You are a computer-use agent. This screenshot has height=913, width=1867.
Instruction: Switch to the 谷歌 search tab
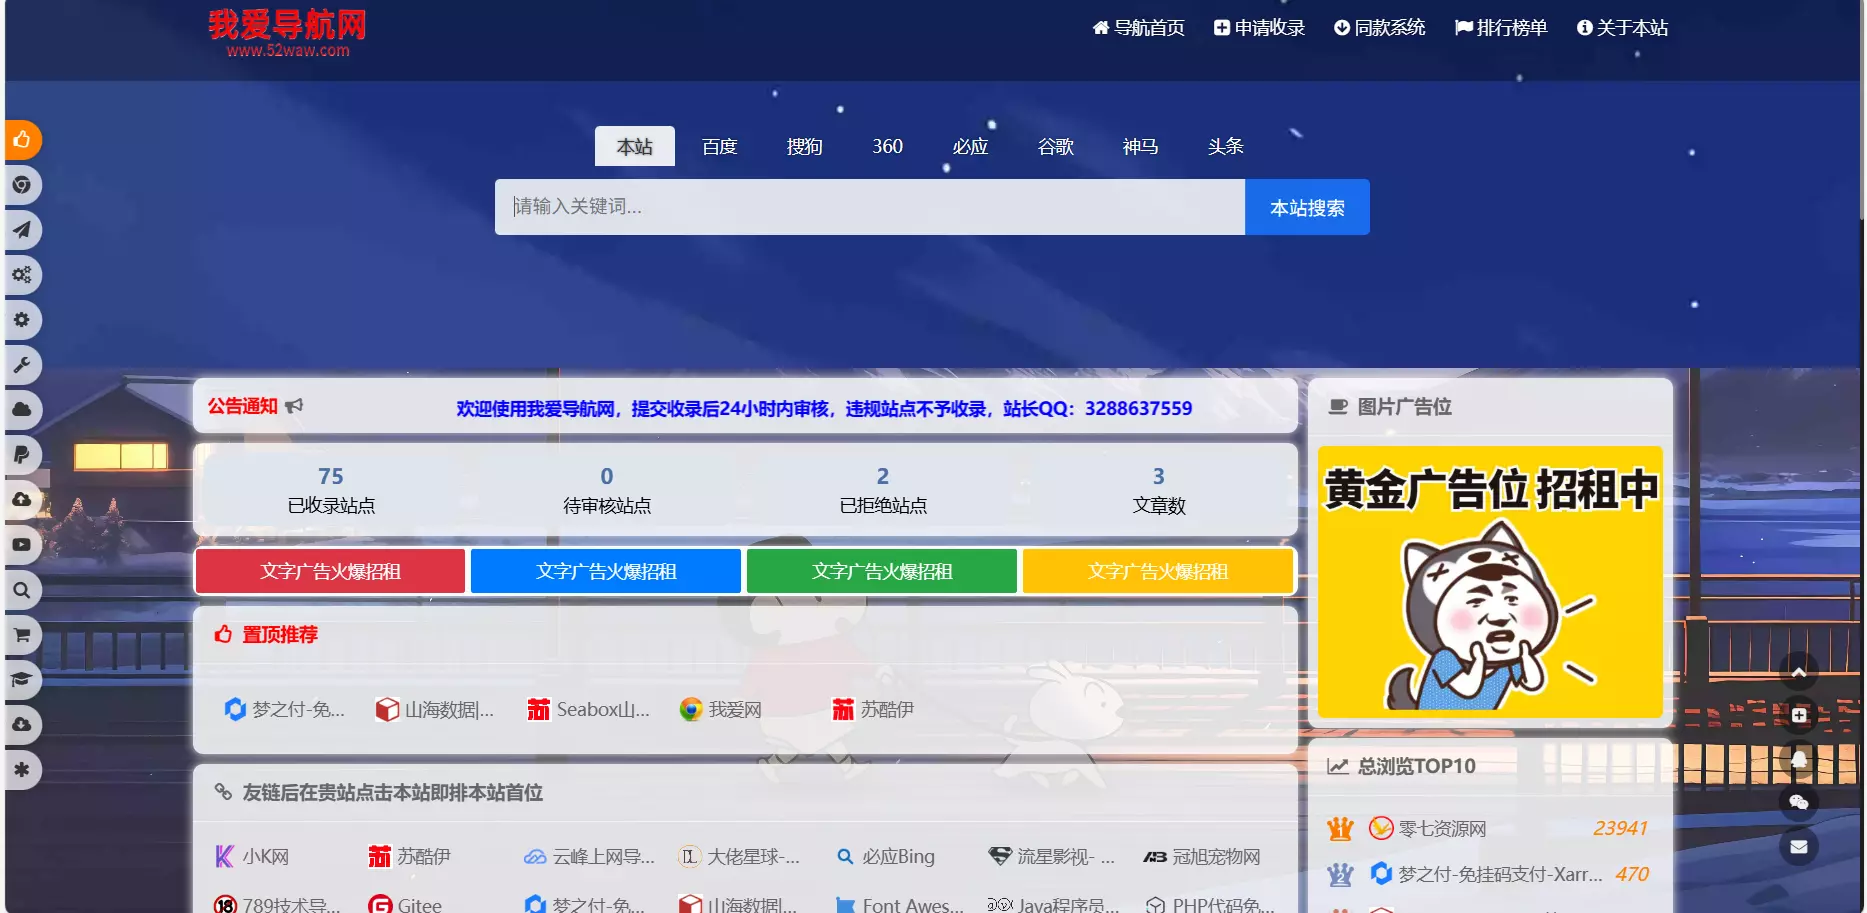coord(1055,146)
